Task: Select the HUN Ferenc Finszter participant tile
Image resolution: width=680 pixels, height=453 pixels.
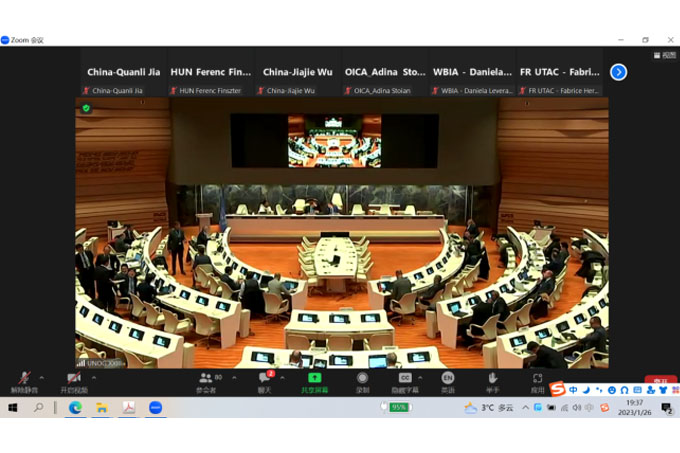Action: click(x=211, y=72)
